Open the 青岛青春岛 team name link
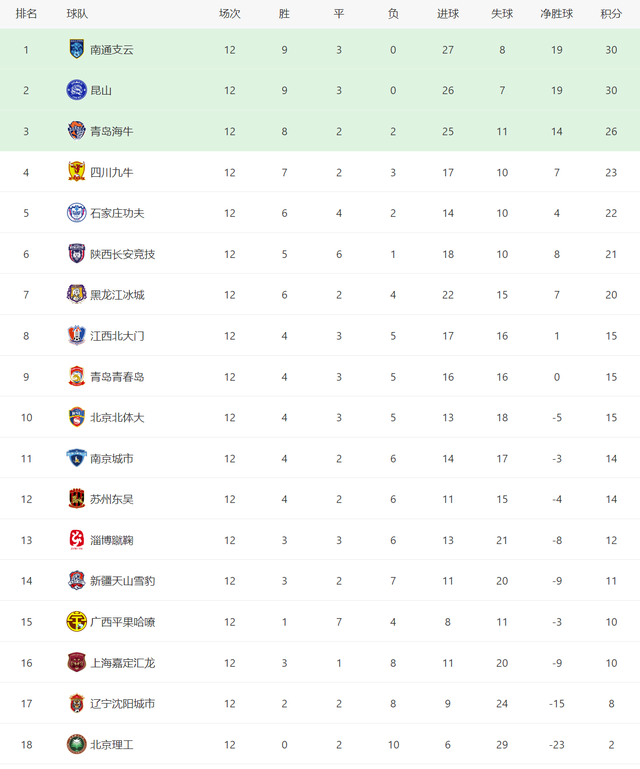The width and height of the screenshot is (640, 769). 117,377
